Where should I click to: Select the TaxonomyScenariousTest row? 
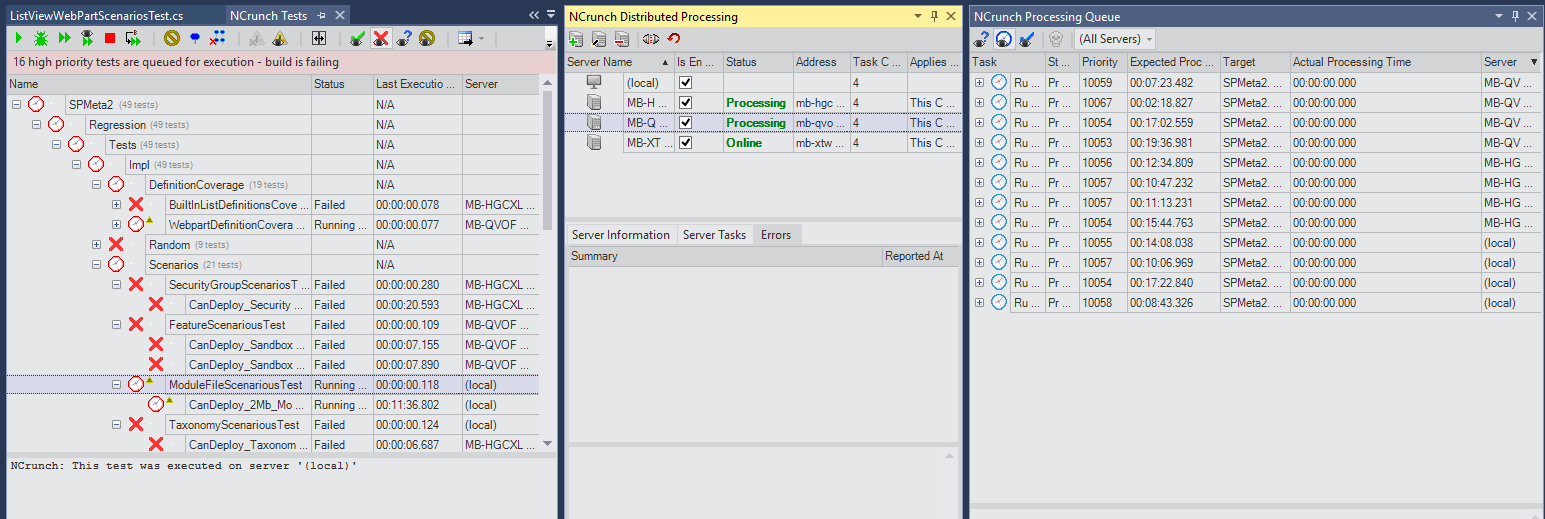(x=273, y=424)
